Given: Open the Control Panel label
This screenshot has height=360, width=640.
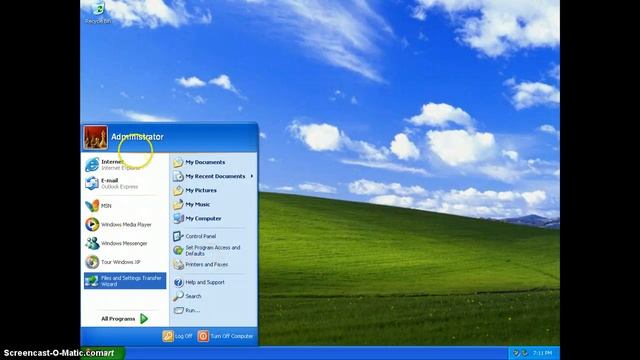Looking at the screenshot, I should tap(200, 236).
